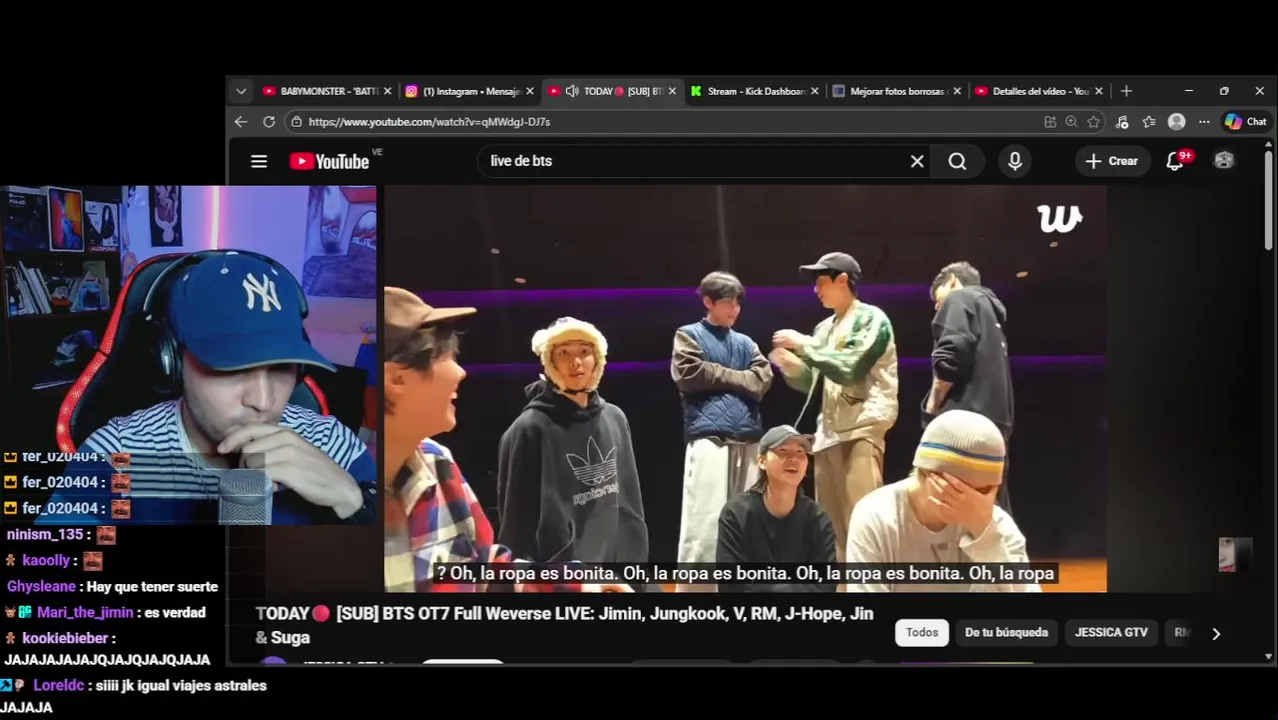Click the small thumbnail at right of video

(1236, 555)
